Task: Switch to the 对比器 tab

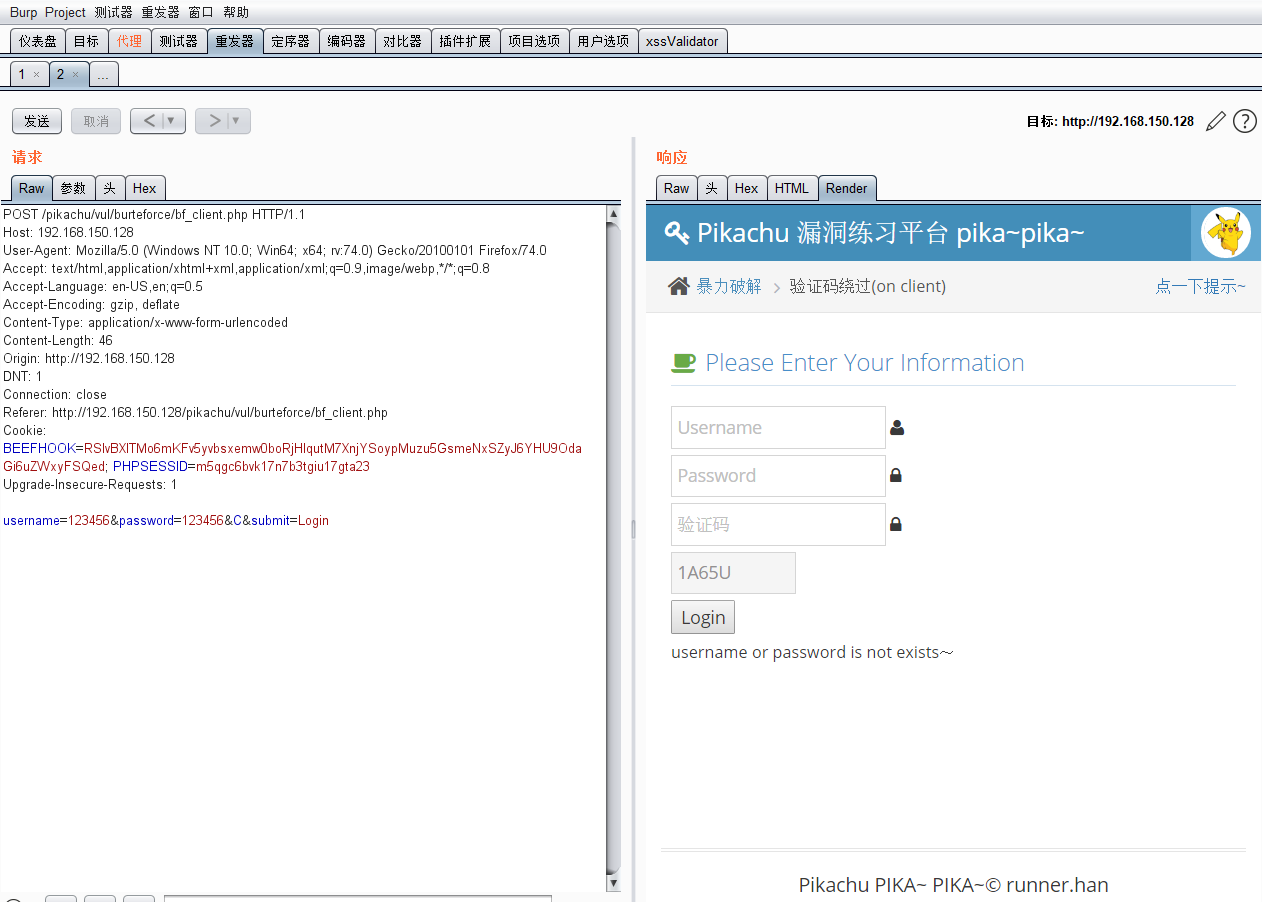Action: [403, 41]
